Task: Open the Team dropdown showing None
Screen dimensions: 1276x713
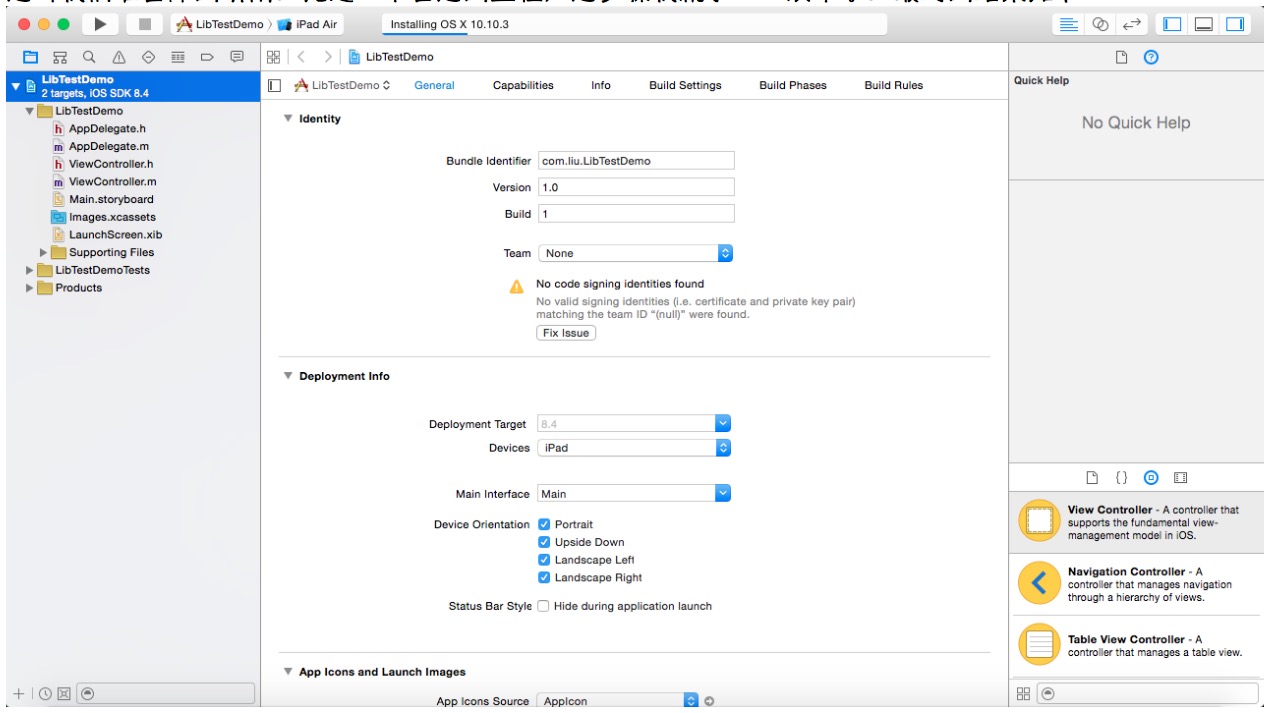Action: [635, 253]
